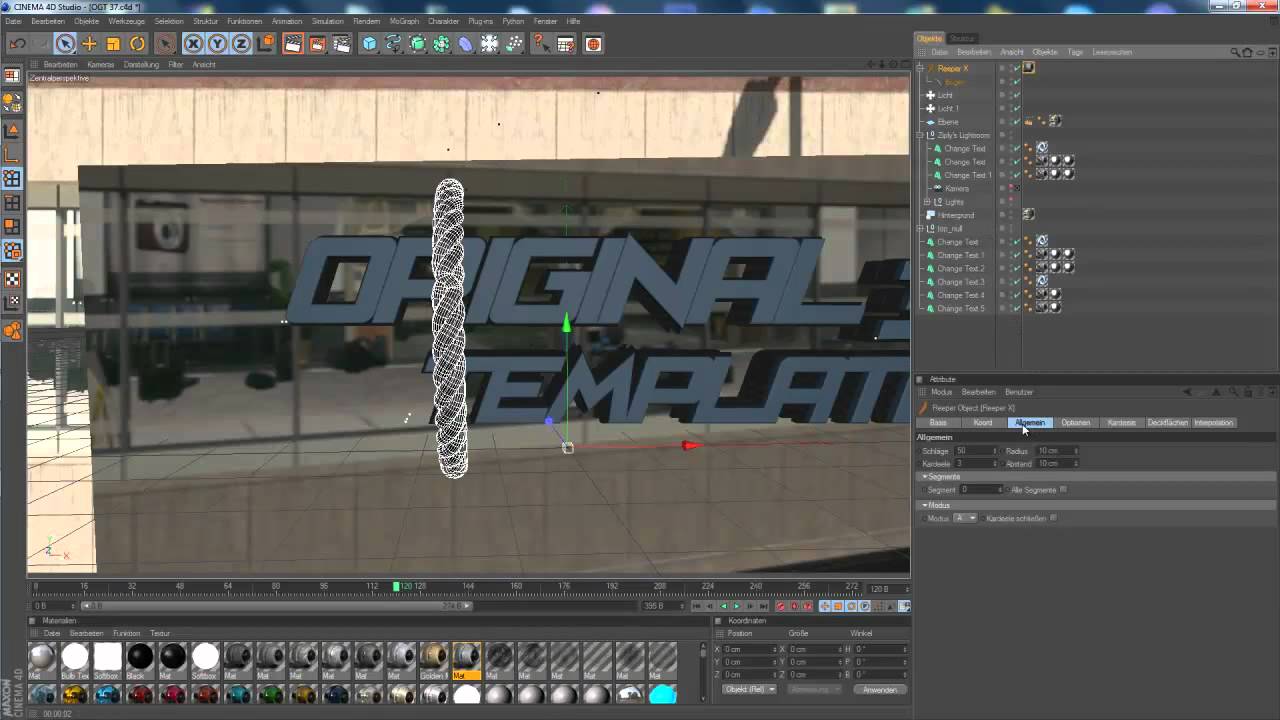
Task: Click the Radius value field
Action: [1057, 451]
